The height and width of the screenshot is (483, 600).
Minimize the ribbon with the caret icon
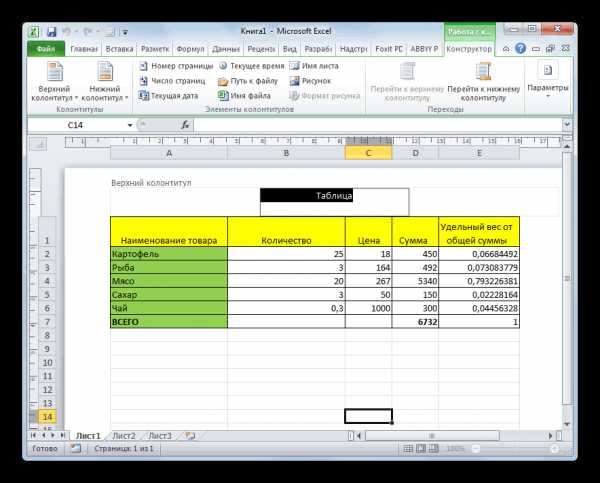coord(506,49)
